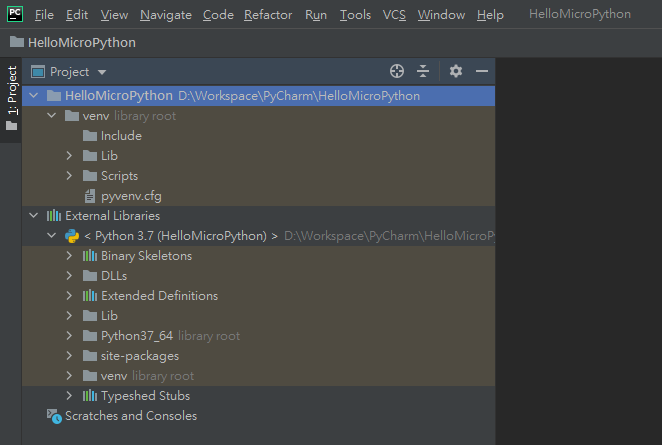Screen dimensions: 662x445
Task: Click the Python 3.7 interpreter logo icon
Action: pos(72,236)
